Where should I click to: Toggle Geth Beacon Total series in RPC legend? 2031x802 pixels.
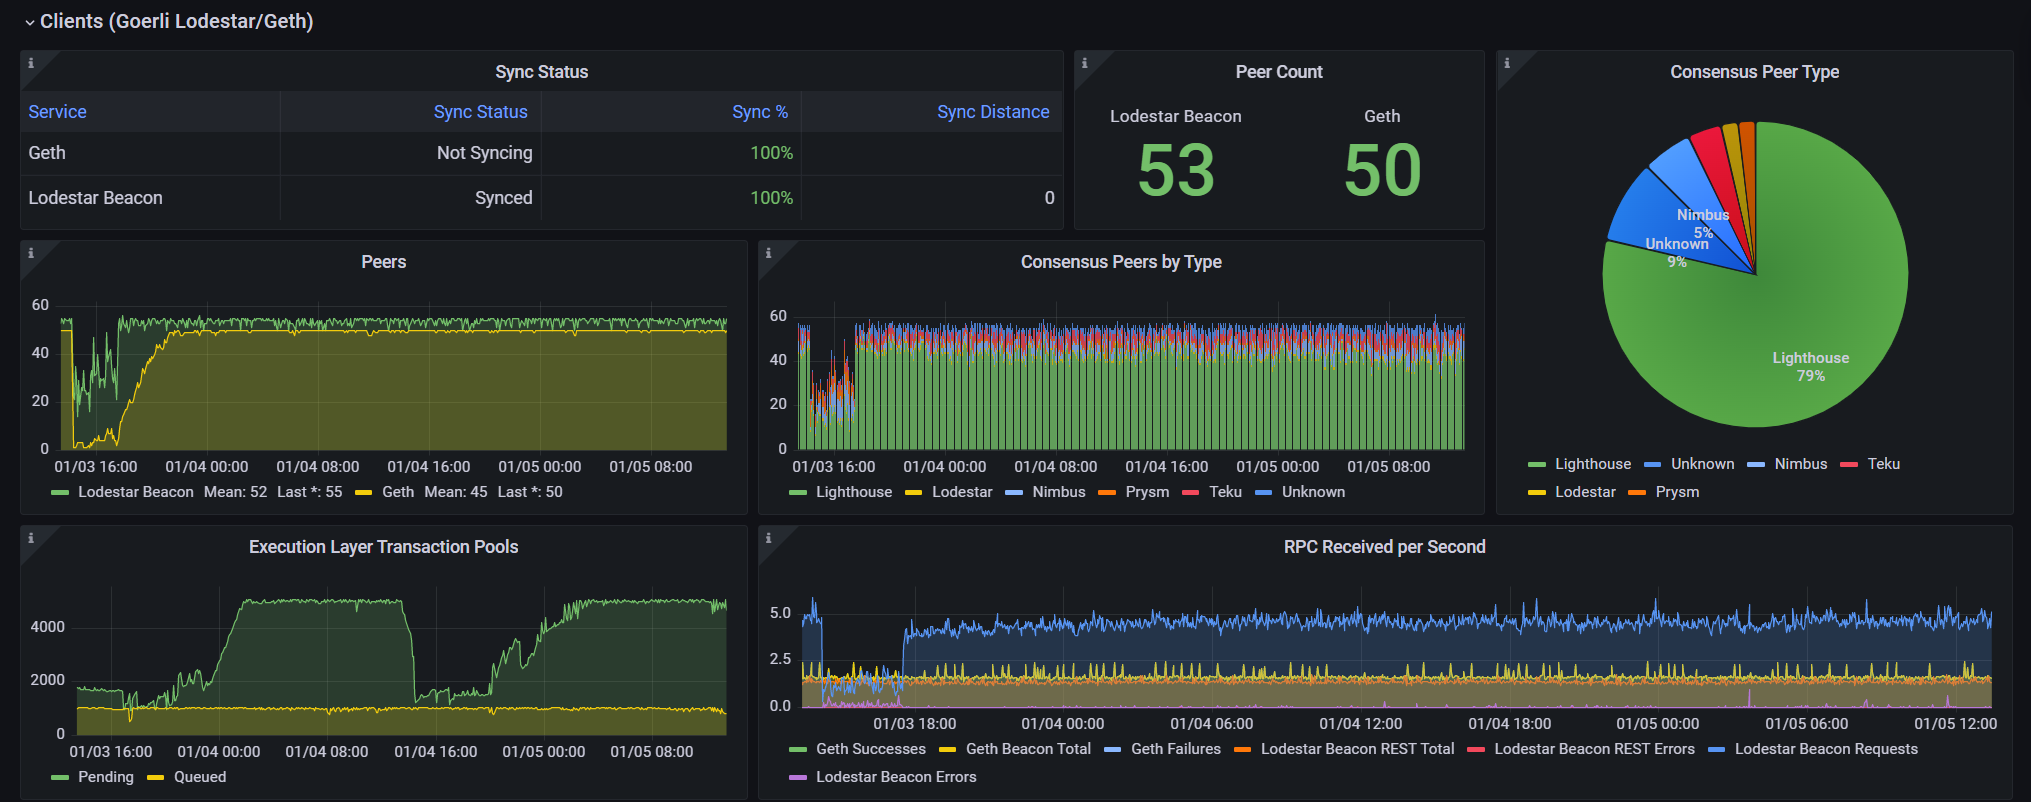pos(1028,749)
